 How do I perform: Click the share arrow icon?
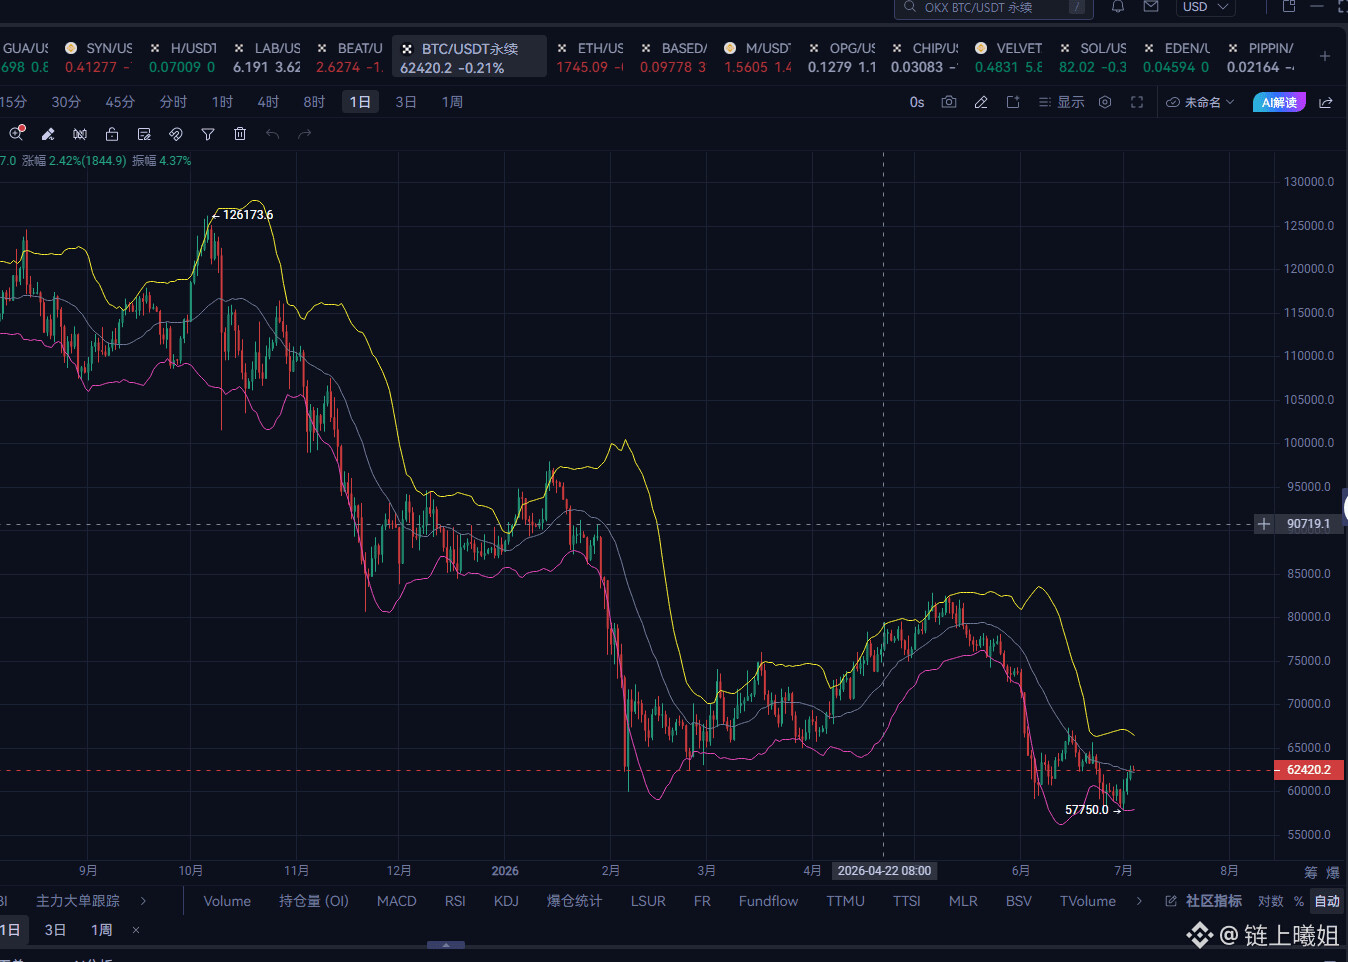tap(1326, 102)
